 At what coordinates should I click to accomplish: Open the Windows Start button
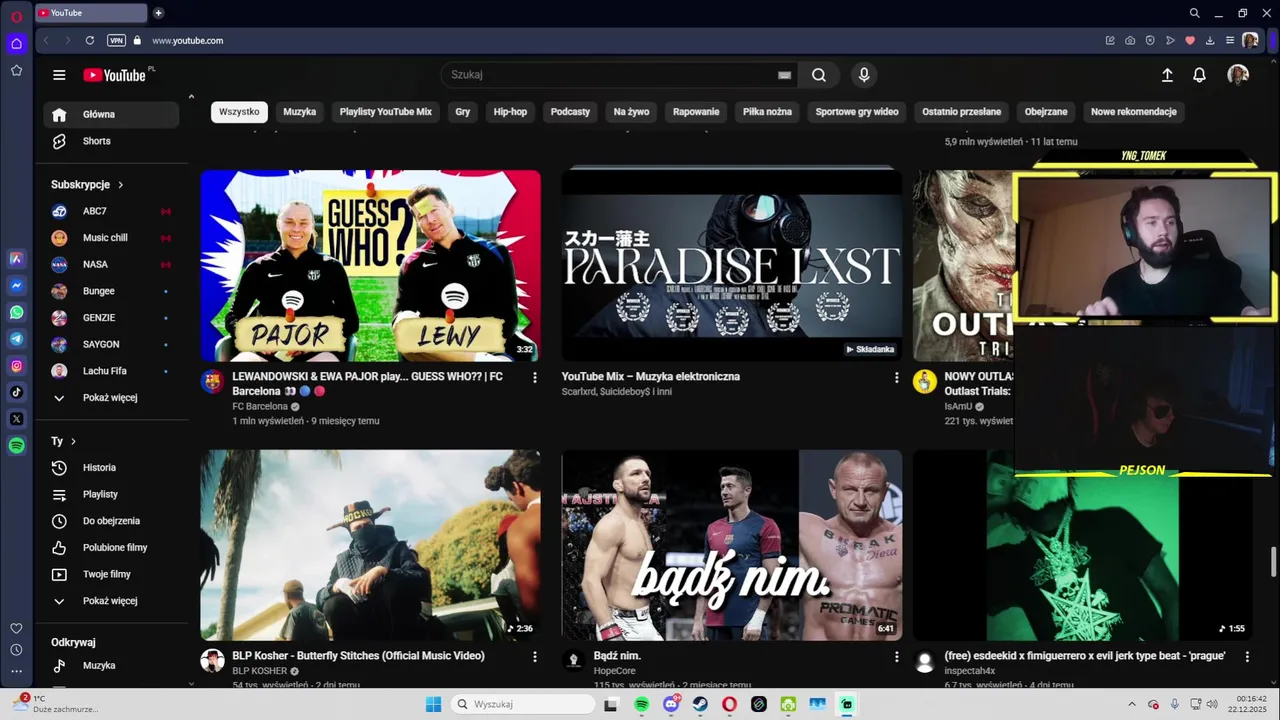click(x=433, y=704)
